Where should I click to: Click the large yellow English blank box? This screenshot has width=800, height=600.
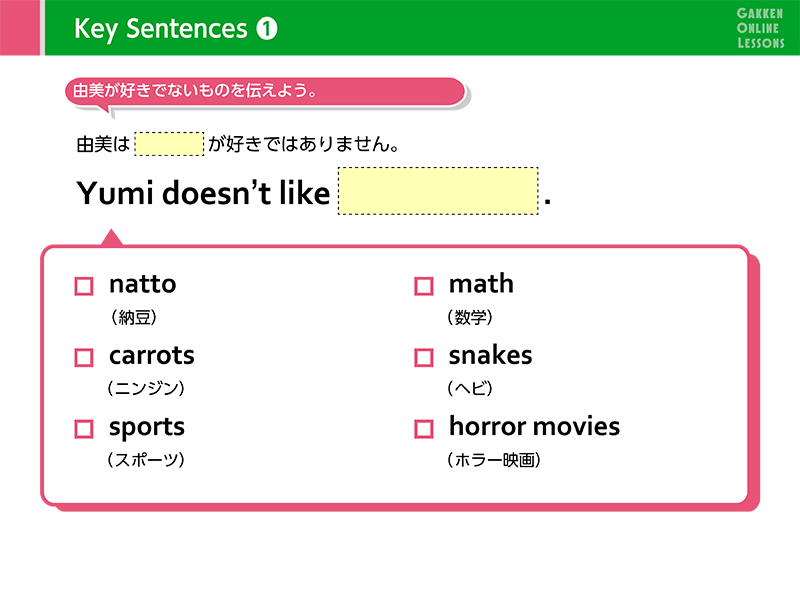point(438,192)
